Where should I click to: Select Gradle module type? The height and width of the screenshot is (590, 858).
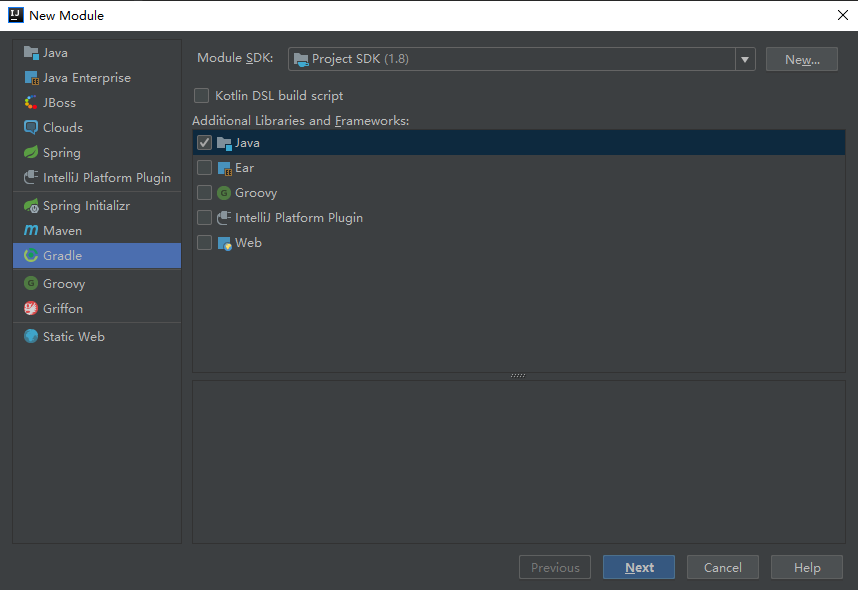[x=97, y=256]
